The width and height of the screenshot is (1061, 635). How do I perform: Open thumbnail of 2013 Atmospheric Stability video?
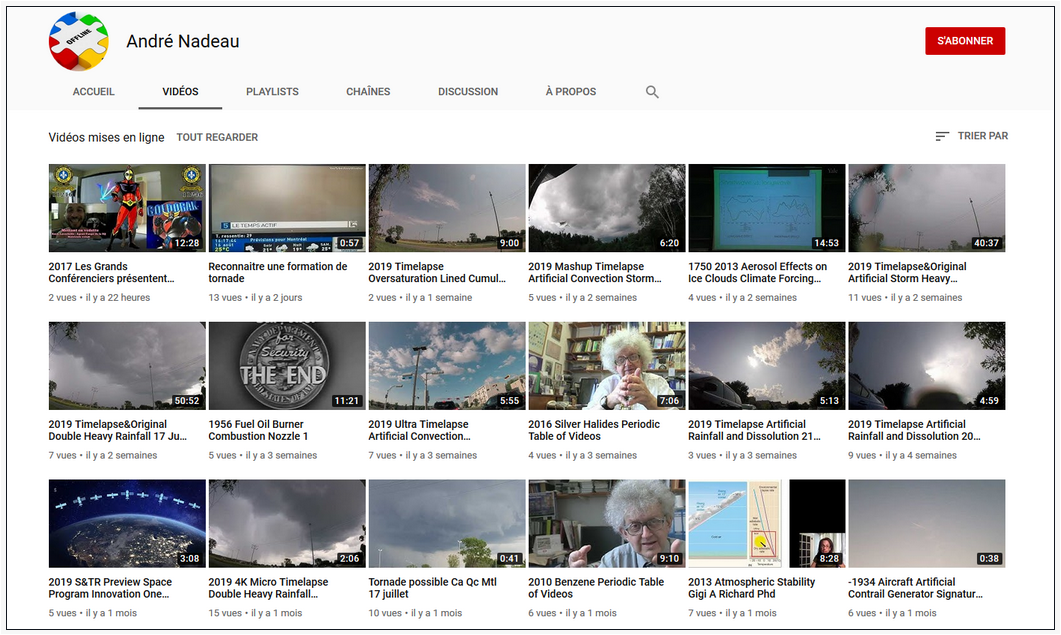[767, 523]
